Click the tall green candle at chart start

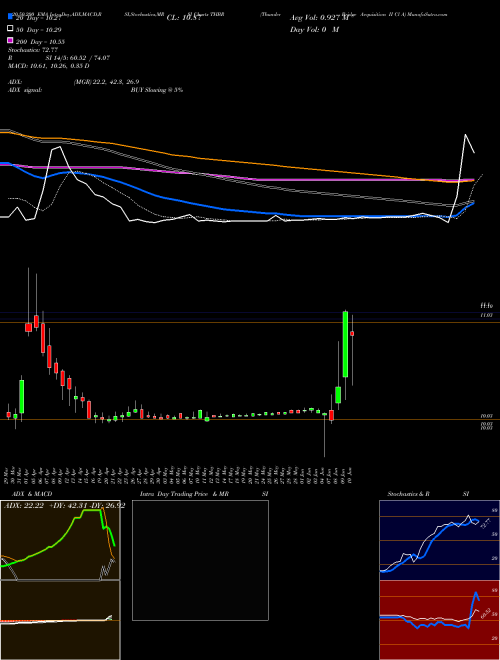coord(22,397)
